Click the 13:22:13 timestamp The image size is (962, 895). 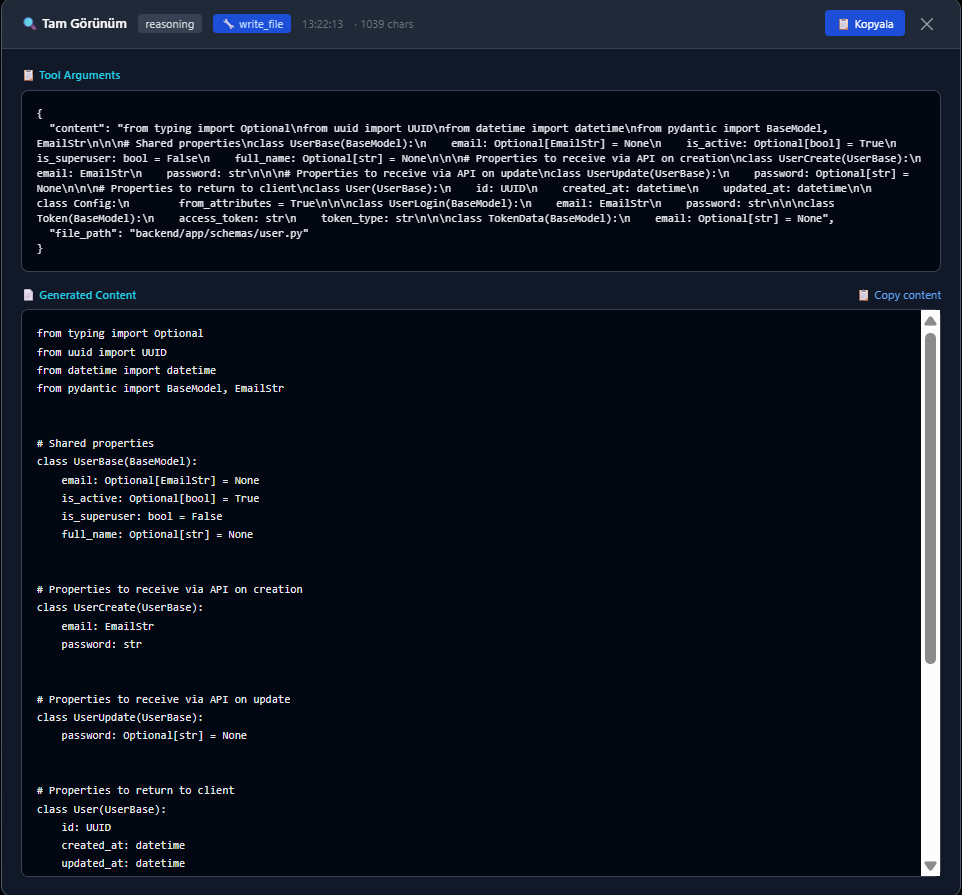tap(322, 24)
